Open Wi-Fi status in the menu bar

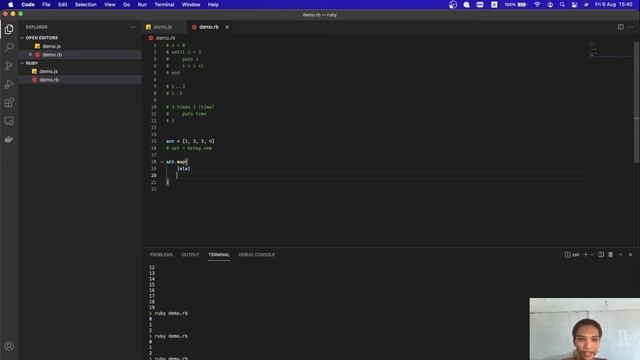tap(537, 4)
